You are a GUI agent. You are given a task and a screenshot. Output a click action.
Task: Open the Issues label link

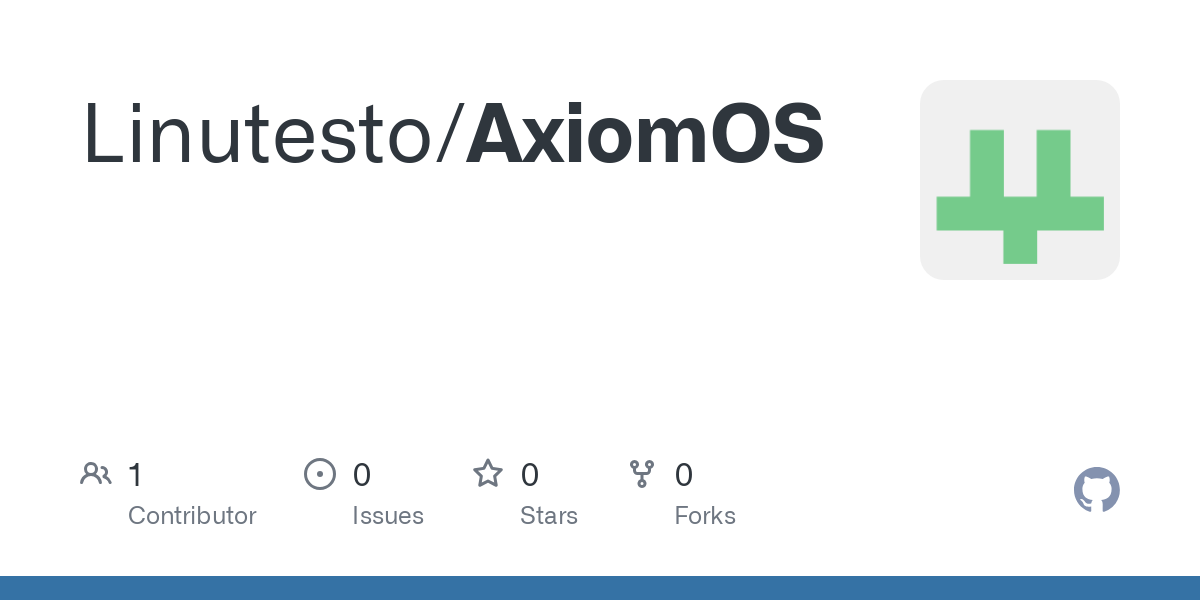pos(388,516)
